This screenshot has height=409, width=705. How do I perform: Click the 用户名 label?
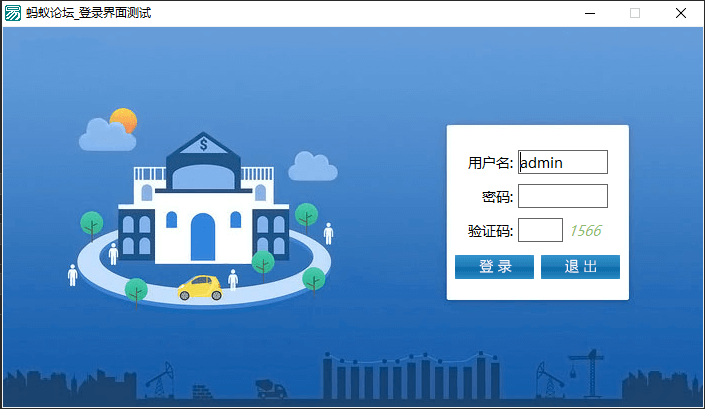pyautogui.click(x=490, y=163)
